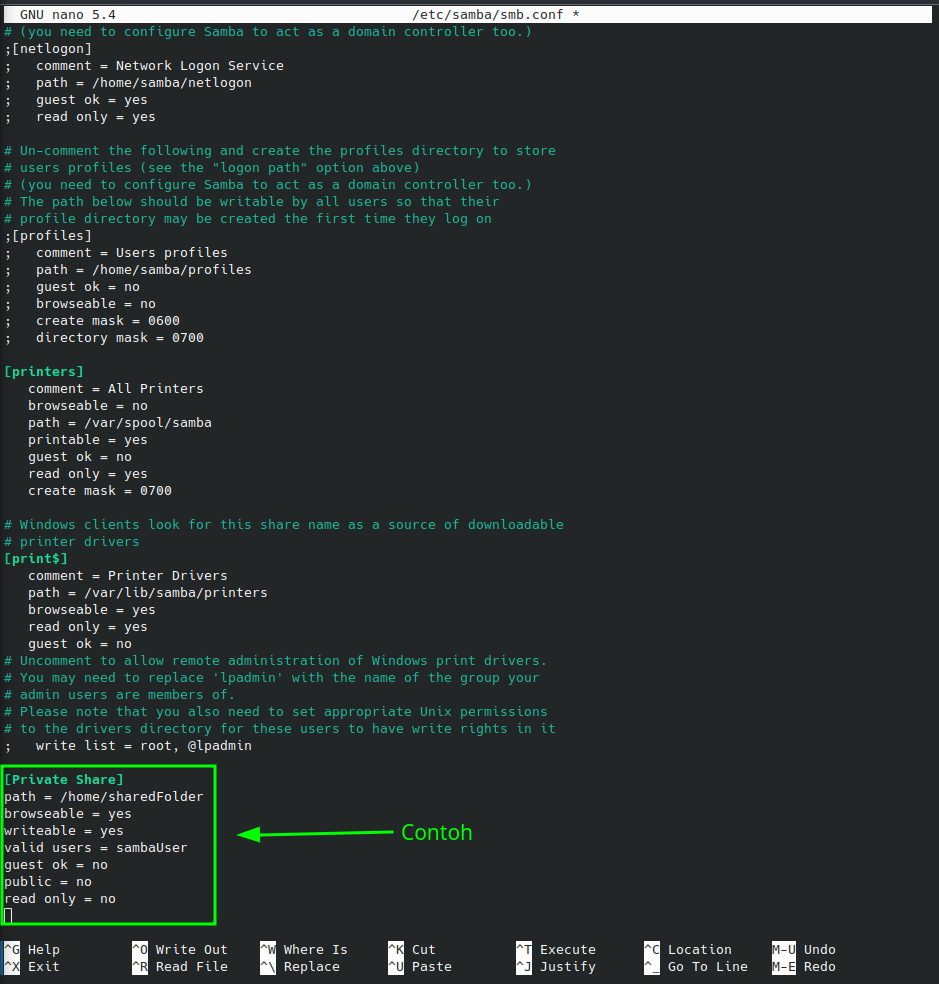This screenshot has width=939, height=984.
Task: Click the '# admin users are members of.' comment
Action: (120, 695)
